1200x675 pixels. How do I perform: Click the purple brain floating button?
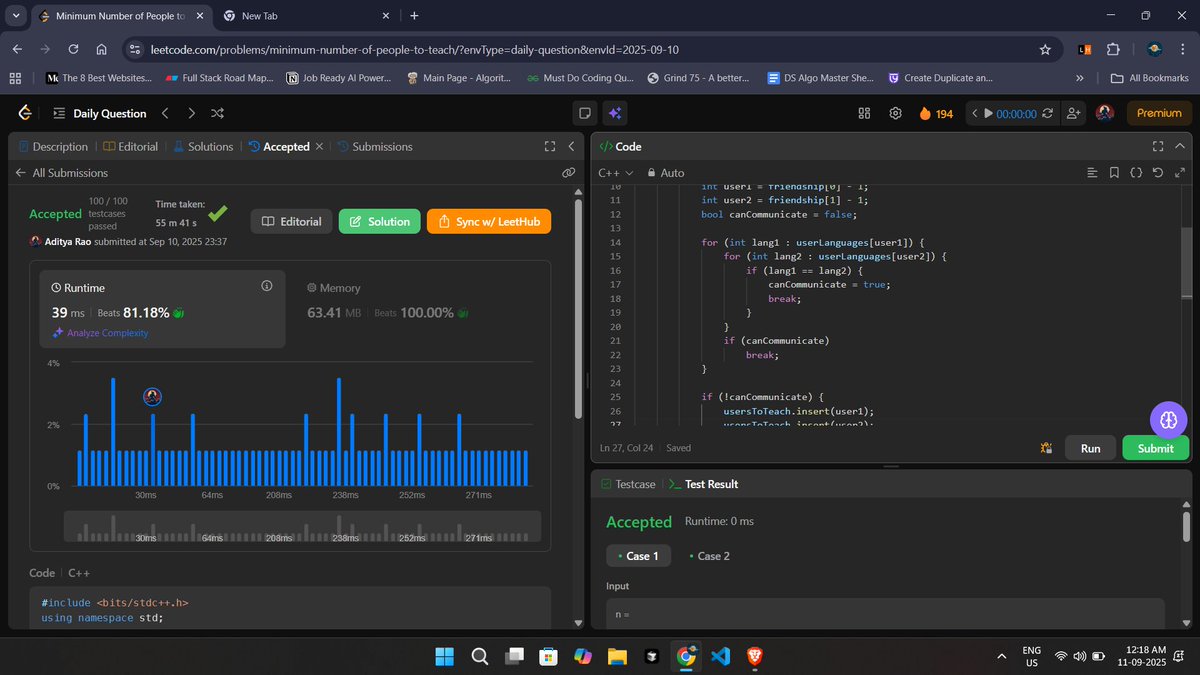(1168, 418)
